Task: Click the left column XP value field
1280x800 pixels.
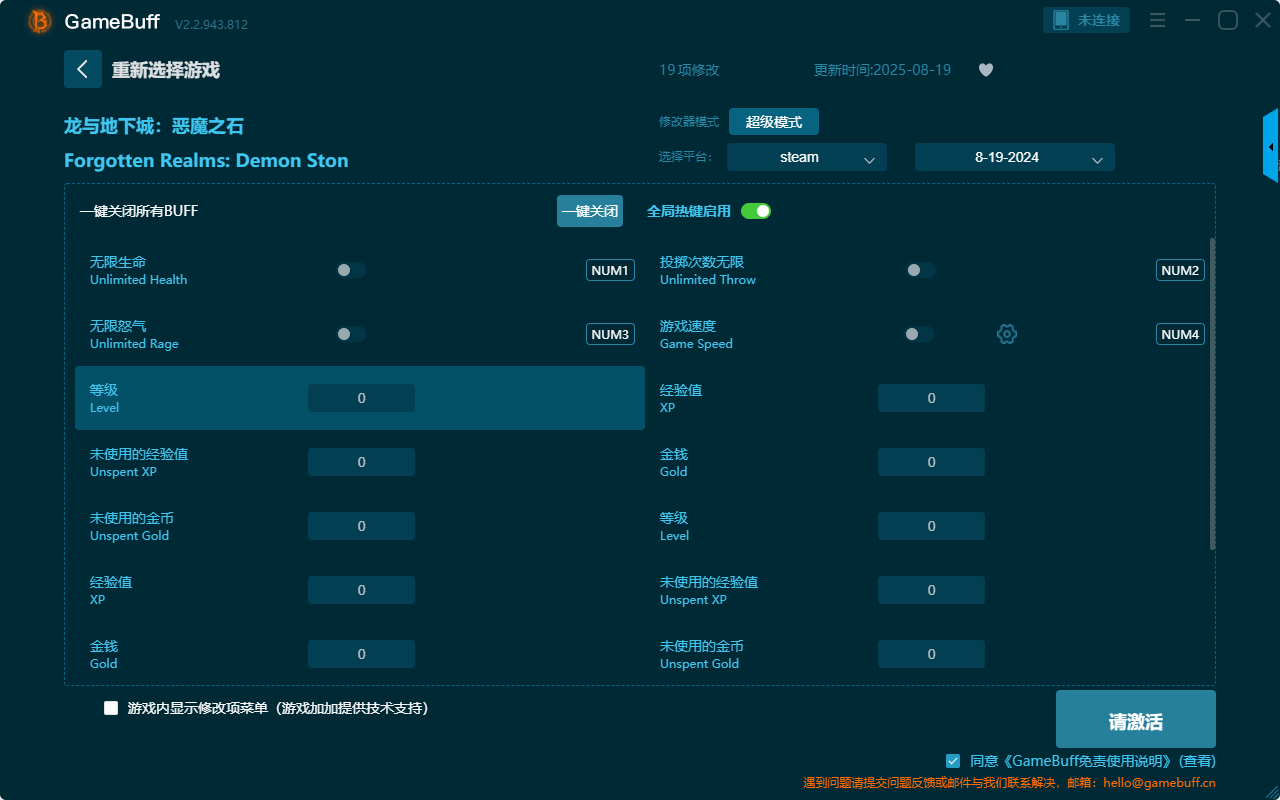Action: [361, 590]
